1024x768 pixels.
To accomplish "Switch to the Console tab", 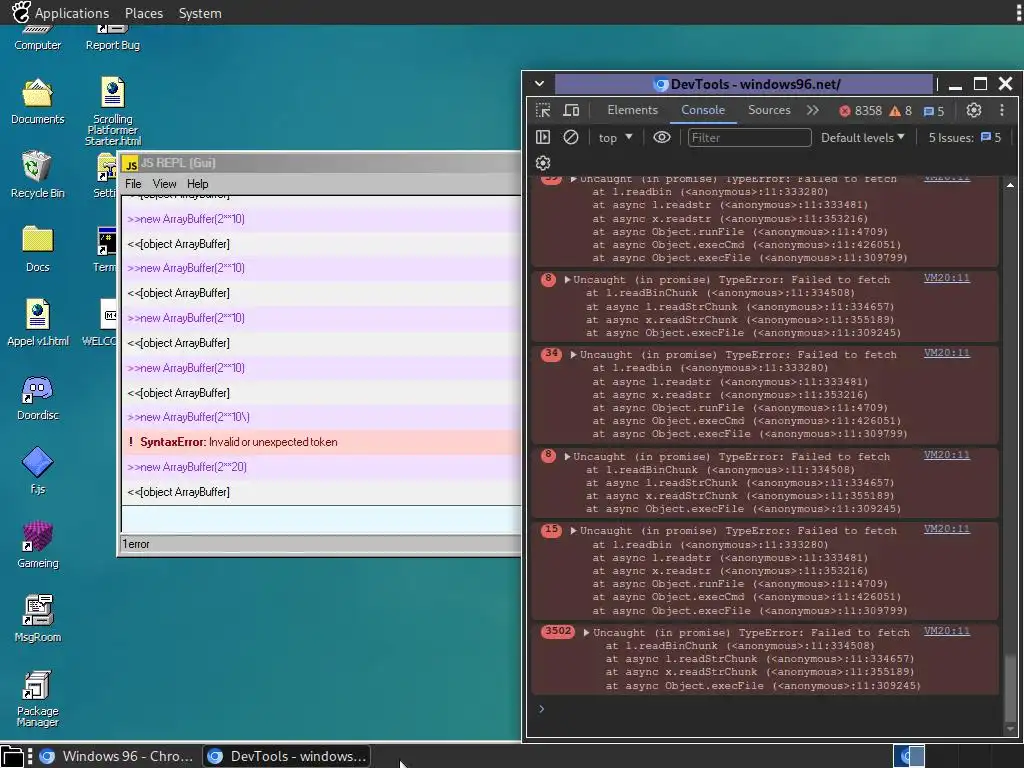I will tap(703, 110).
